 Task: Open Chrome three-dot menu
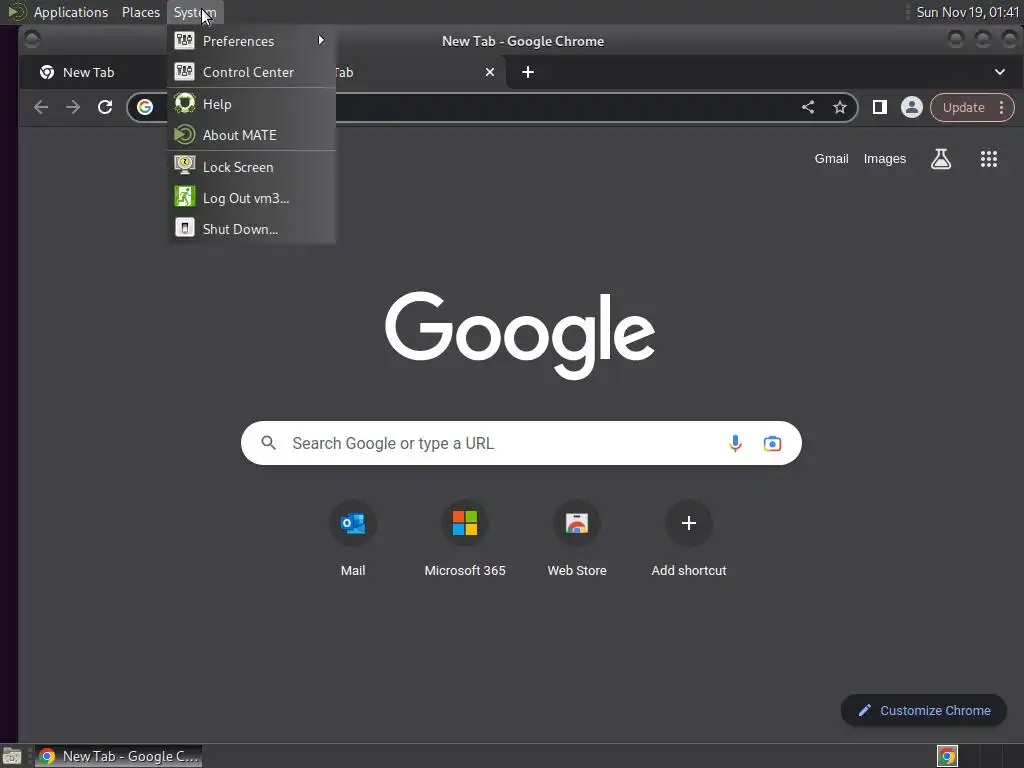1001,108
